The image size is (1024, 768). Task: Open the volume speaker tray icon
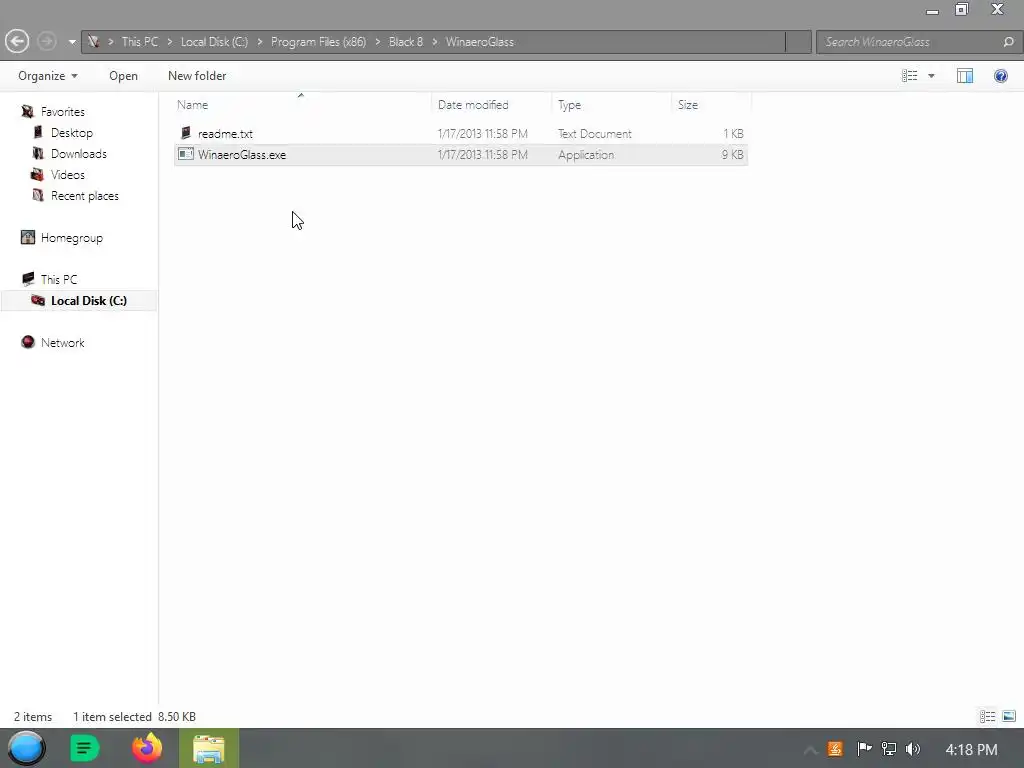(x=913, y=749)
